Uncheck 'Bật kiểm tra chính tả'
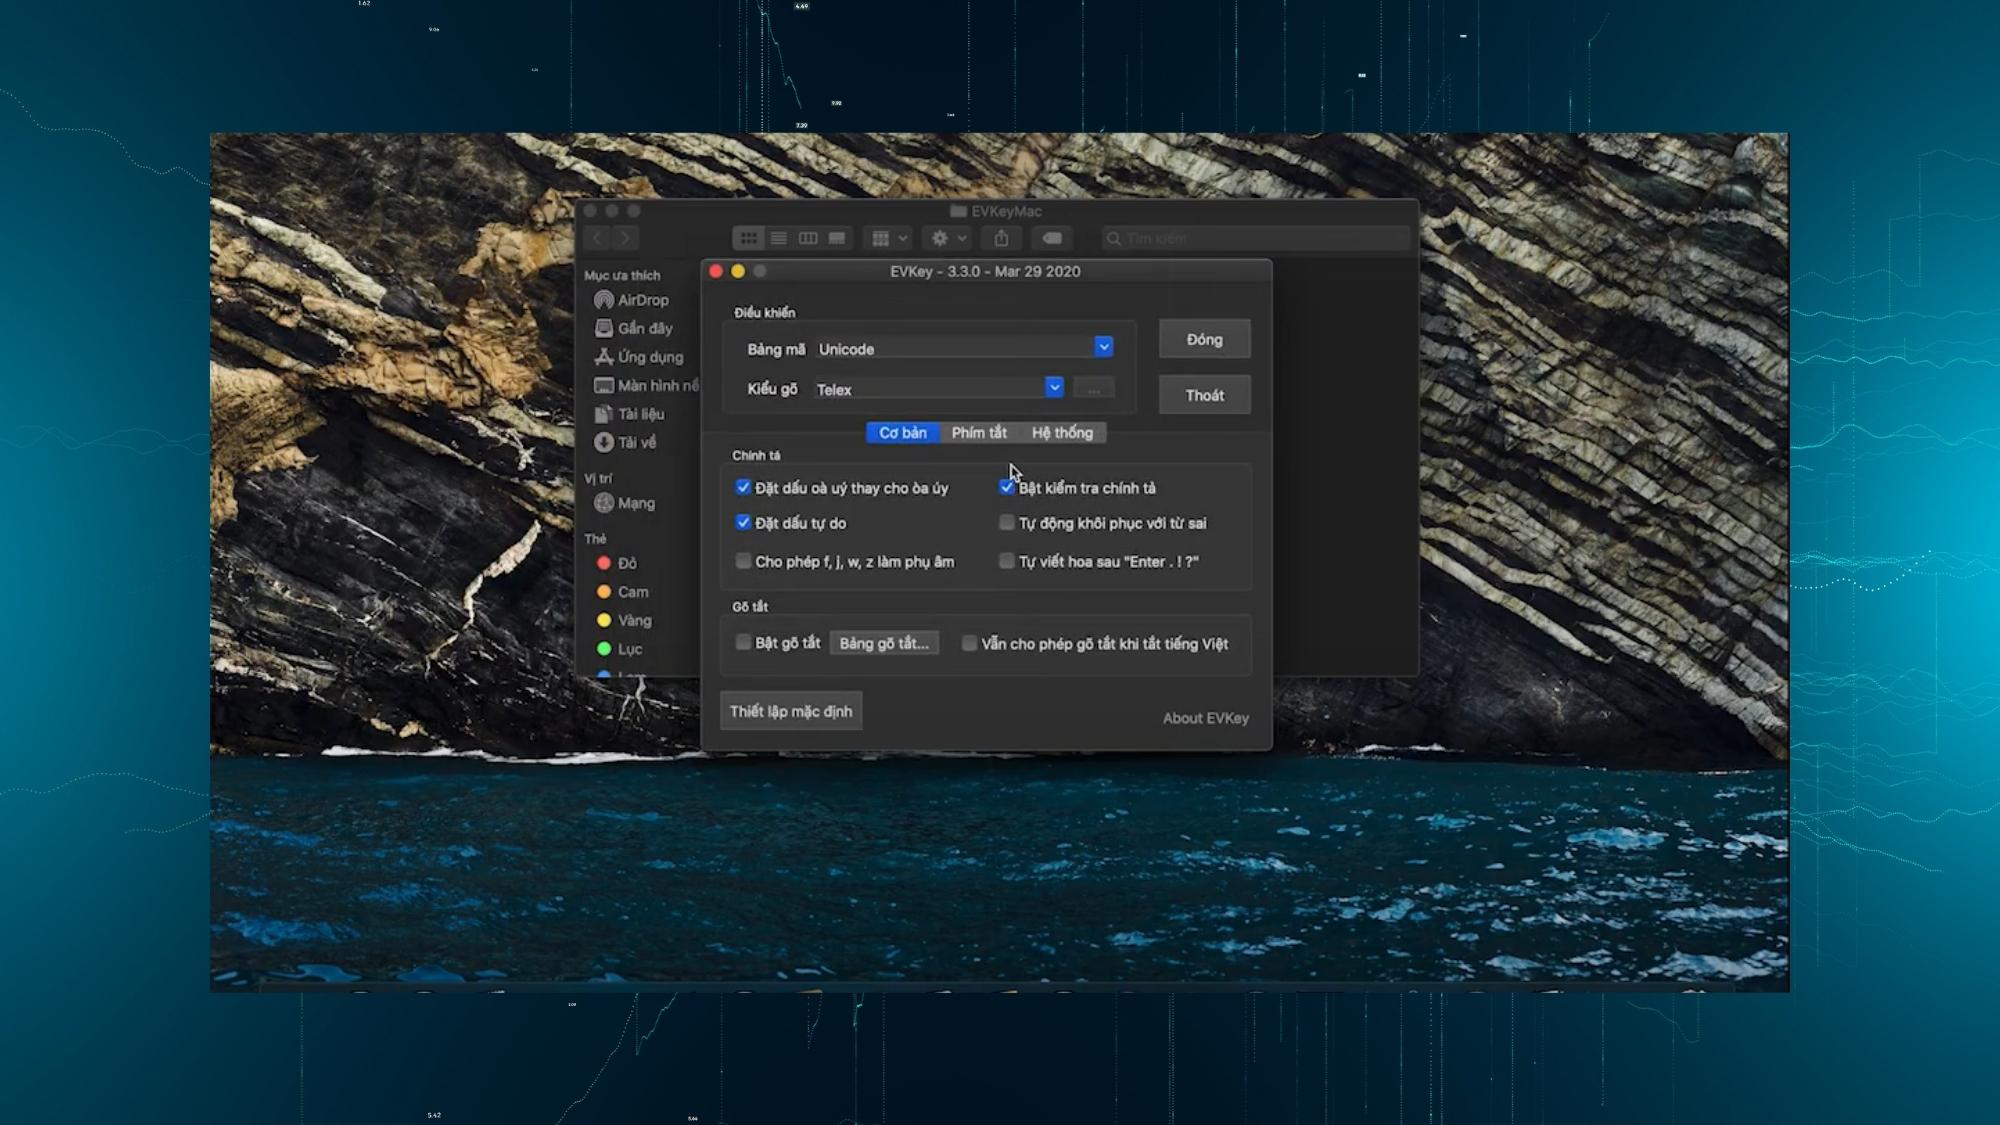This screenshot has height=1125, width=2000. [x=1006, y=487]
